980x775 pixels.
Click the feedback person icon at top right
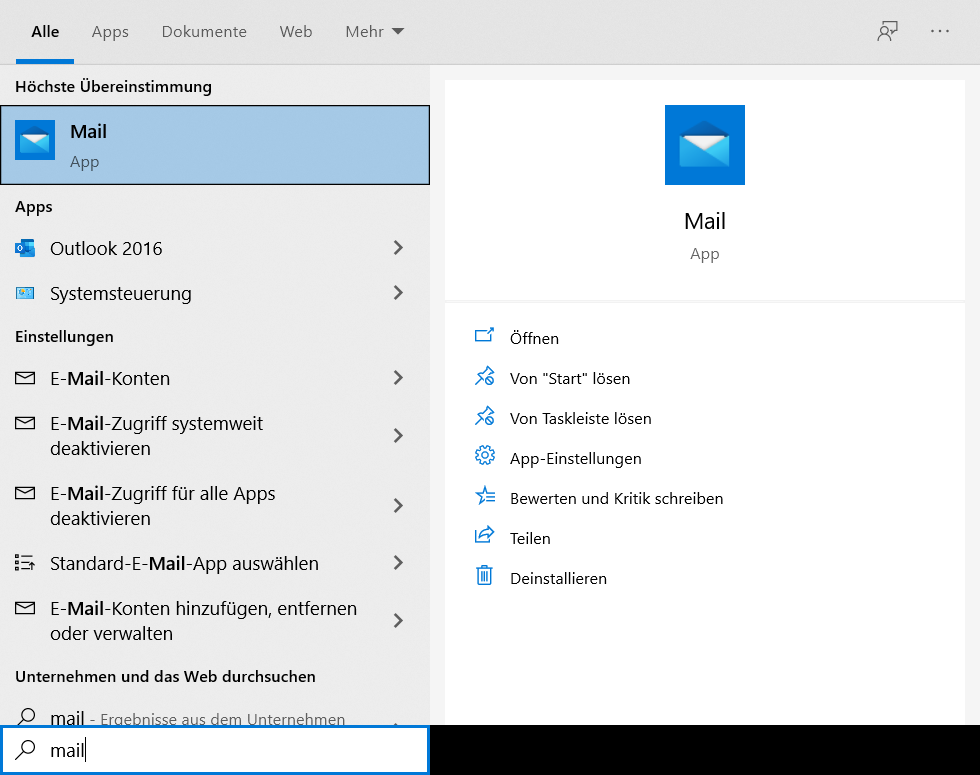point(886,32)
